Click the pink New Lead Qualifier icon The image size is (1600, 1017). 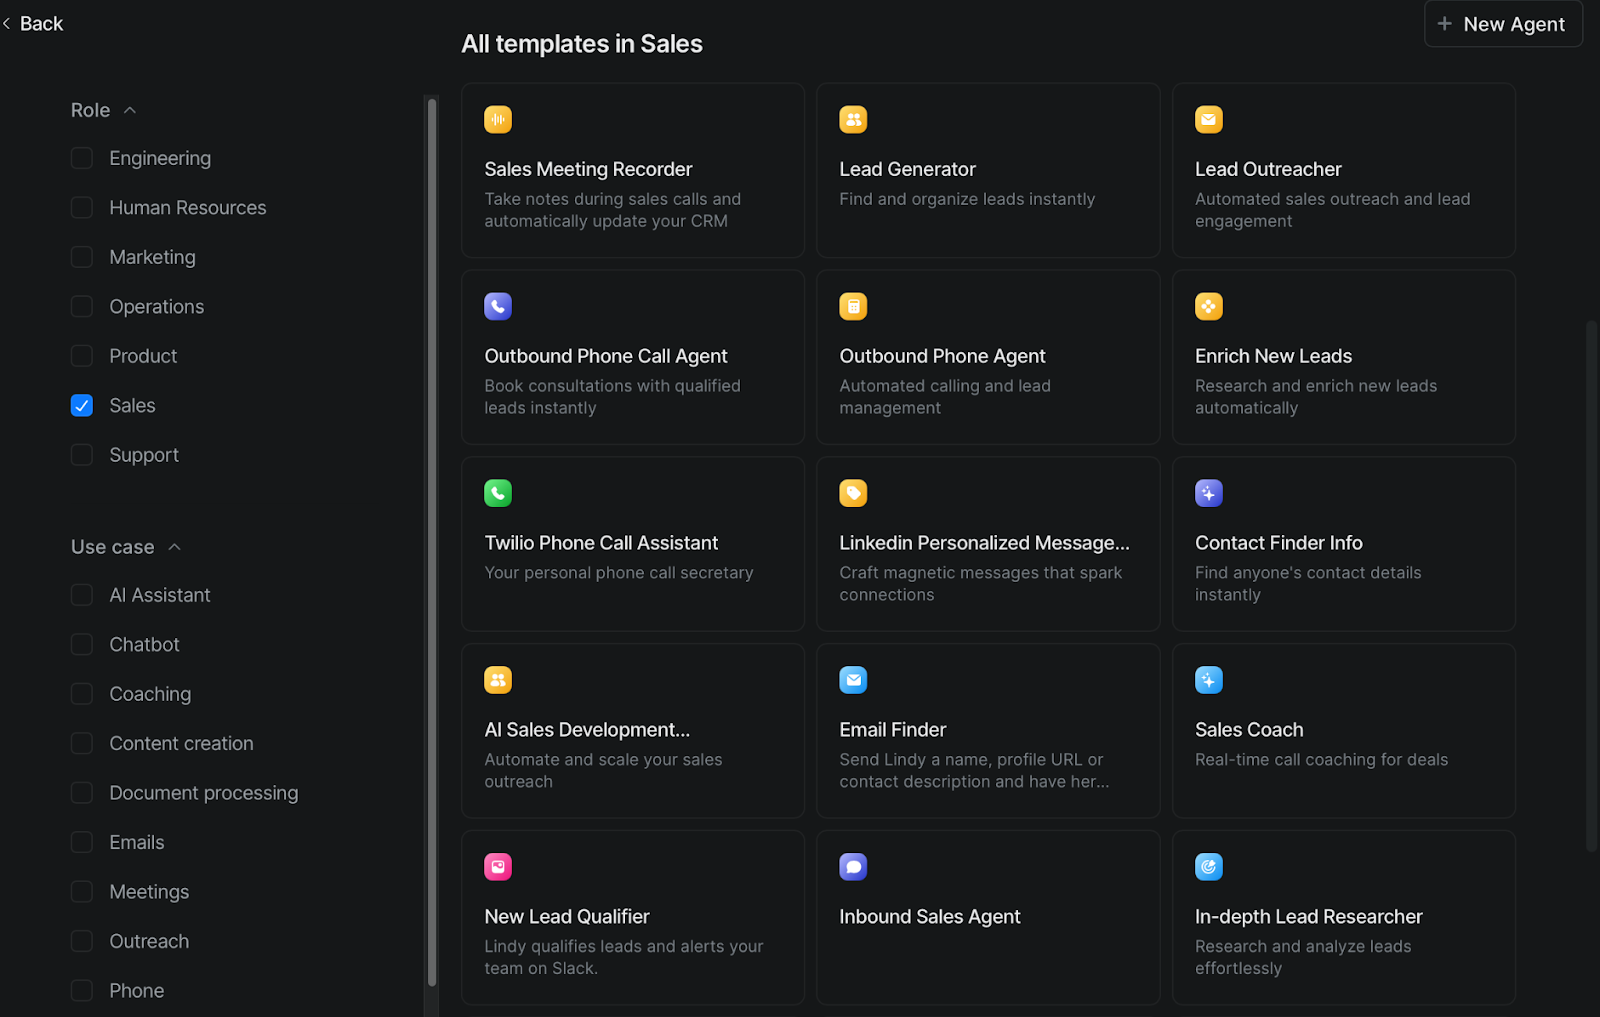coord(498,867)
